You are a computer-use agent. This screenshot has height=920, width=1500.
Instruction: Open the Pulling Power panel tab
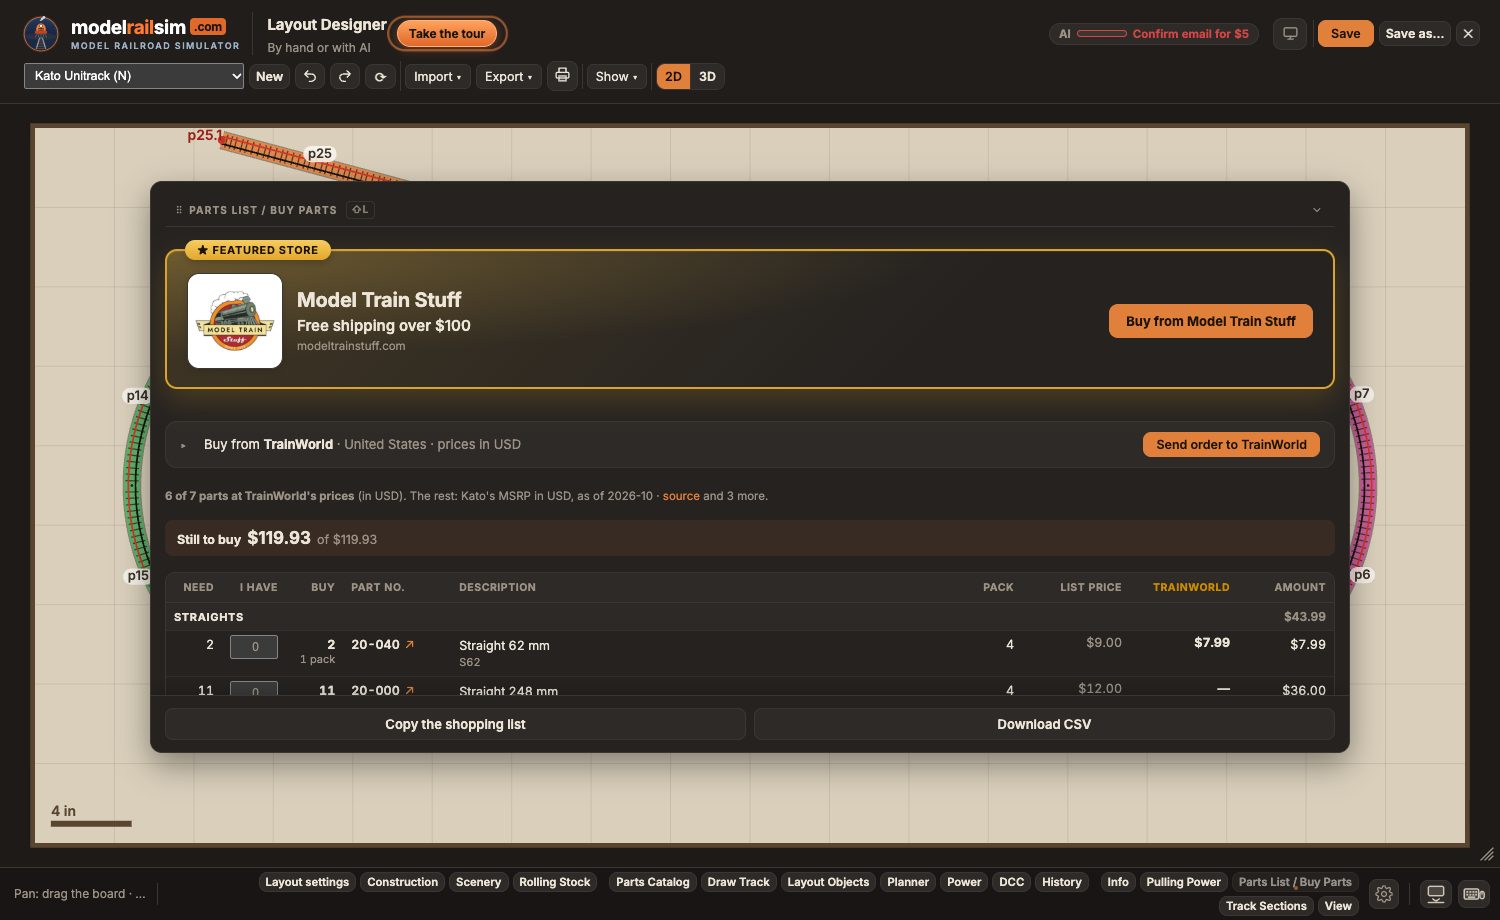coord(1183,882)
